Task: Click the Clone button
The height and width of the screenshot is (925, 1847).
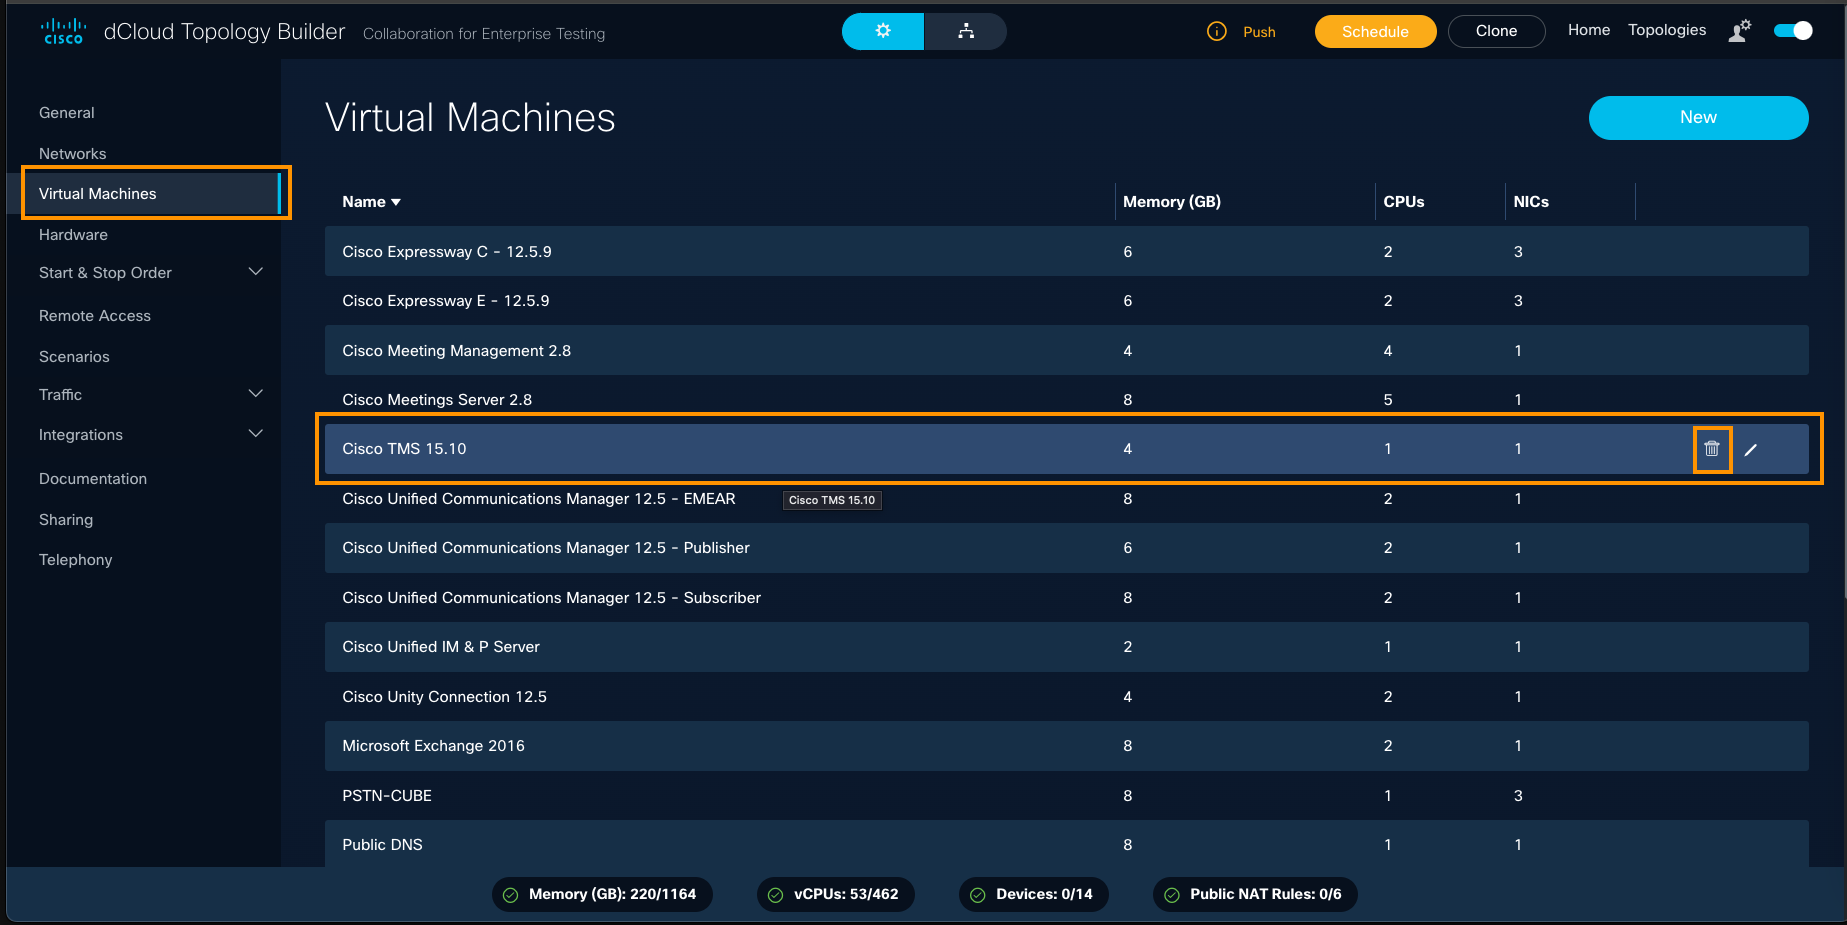Action: [1496, 31]
